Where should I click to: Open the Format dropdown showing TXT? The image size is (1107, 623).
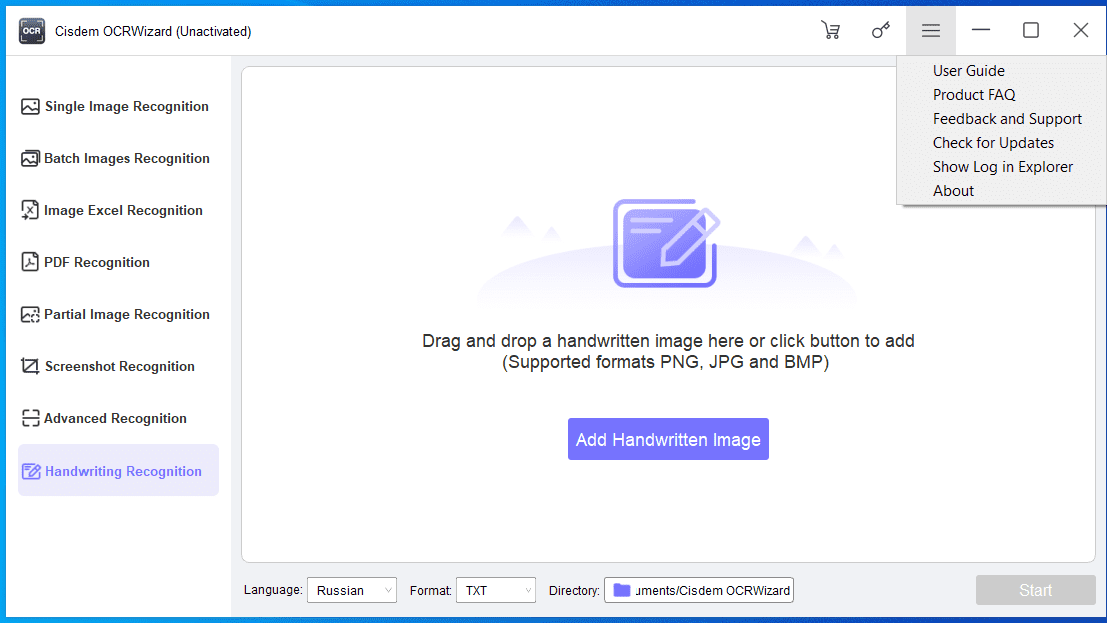pos(496,590)
